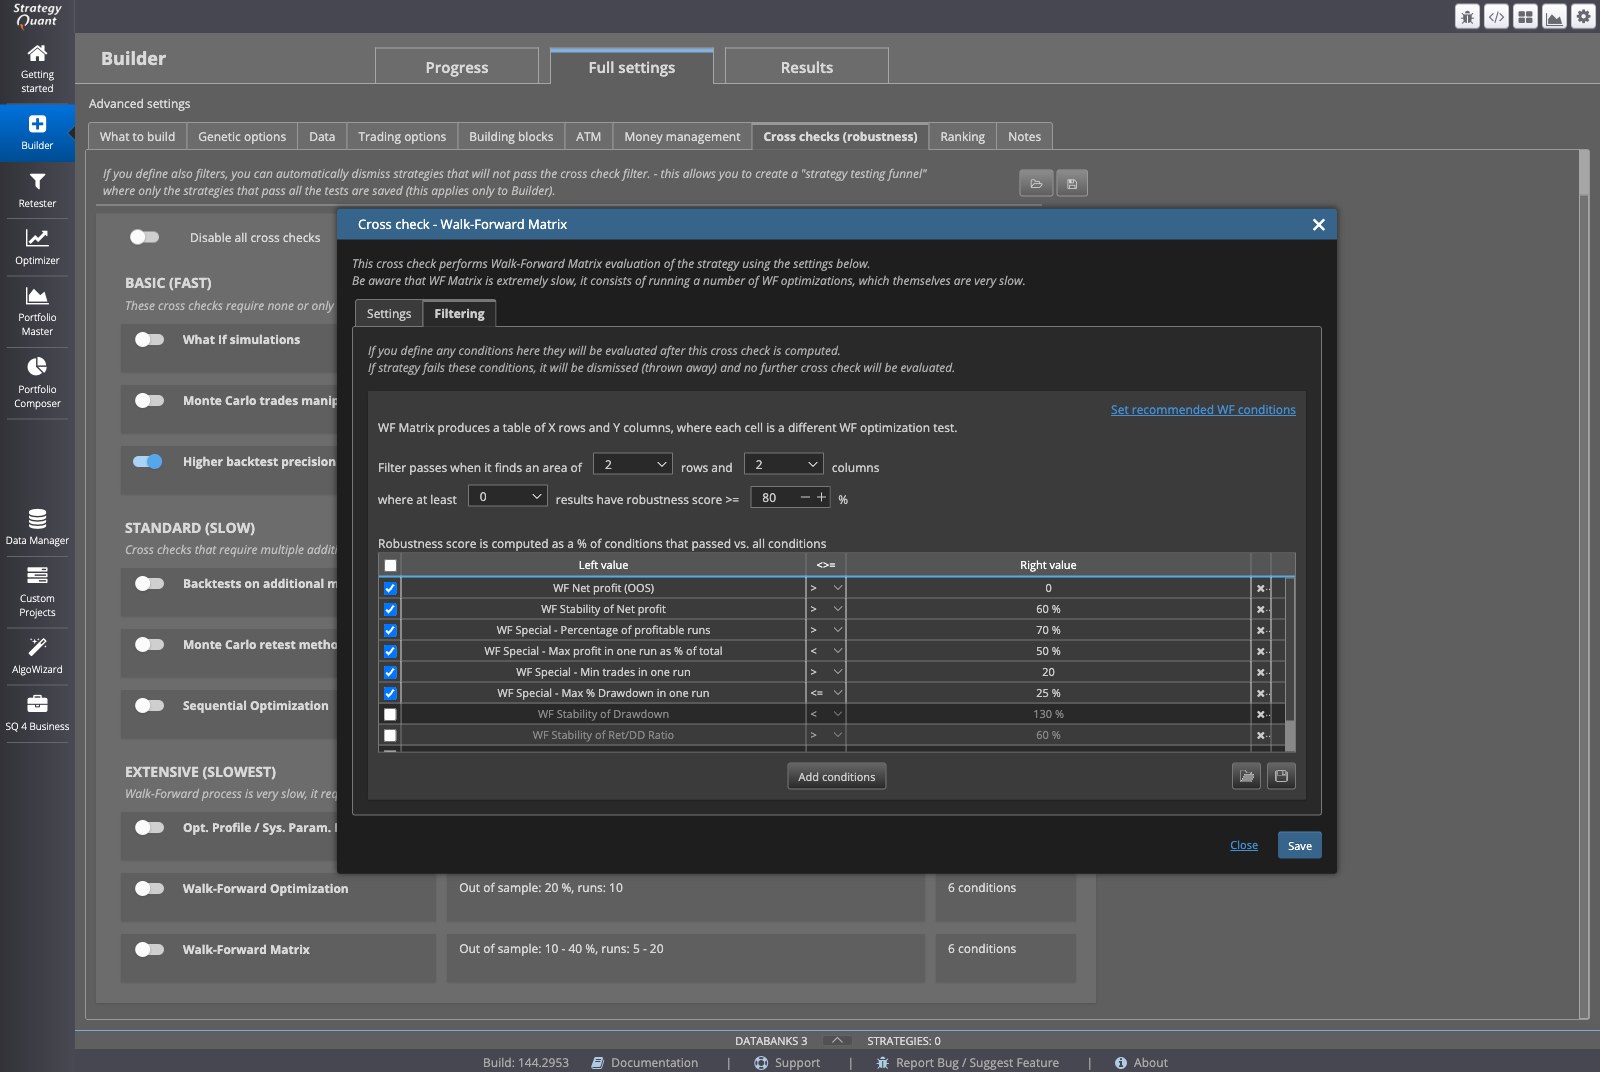Open operator dropdown for WF Net profit (OOS)

point(826,588)
